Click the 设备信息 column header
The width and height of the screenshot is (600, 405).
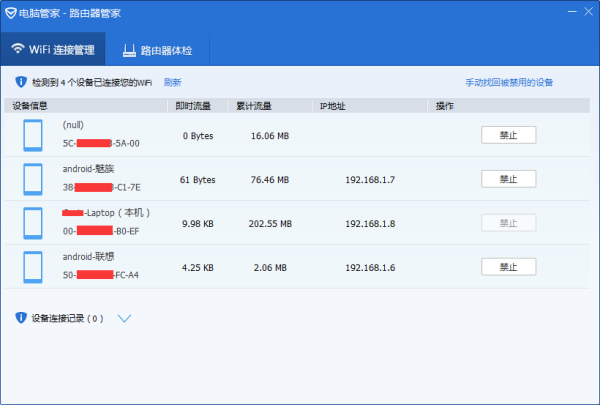(x=30, y=106)
